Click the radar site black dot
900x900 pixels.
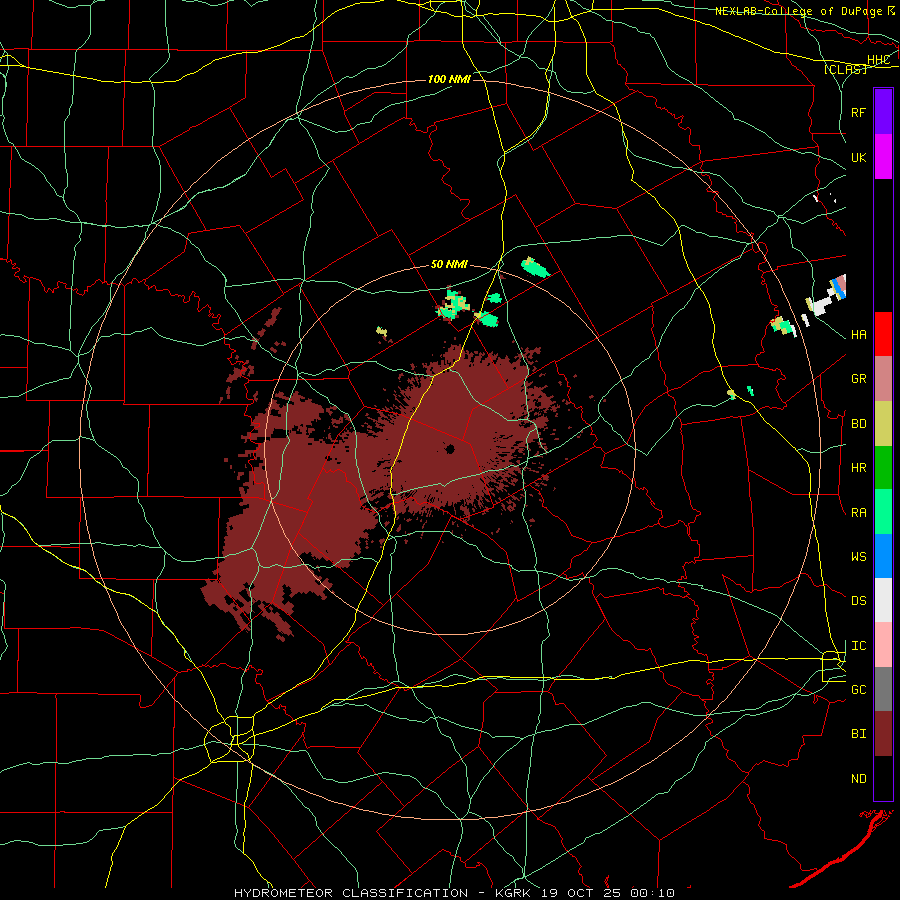450,448
